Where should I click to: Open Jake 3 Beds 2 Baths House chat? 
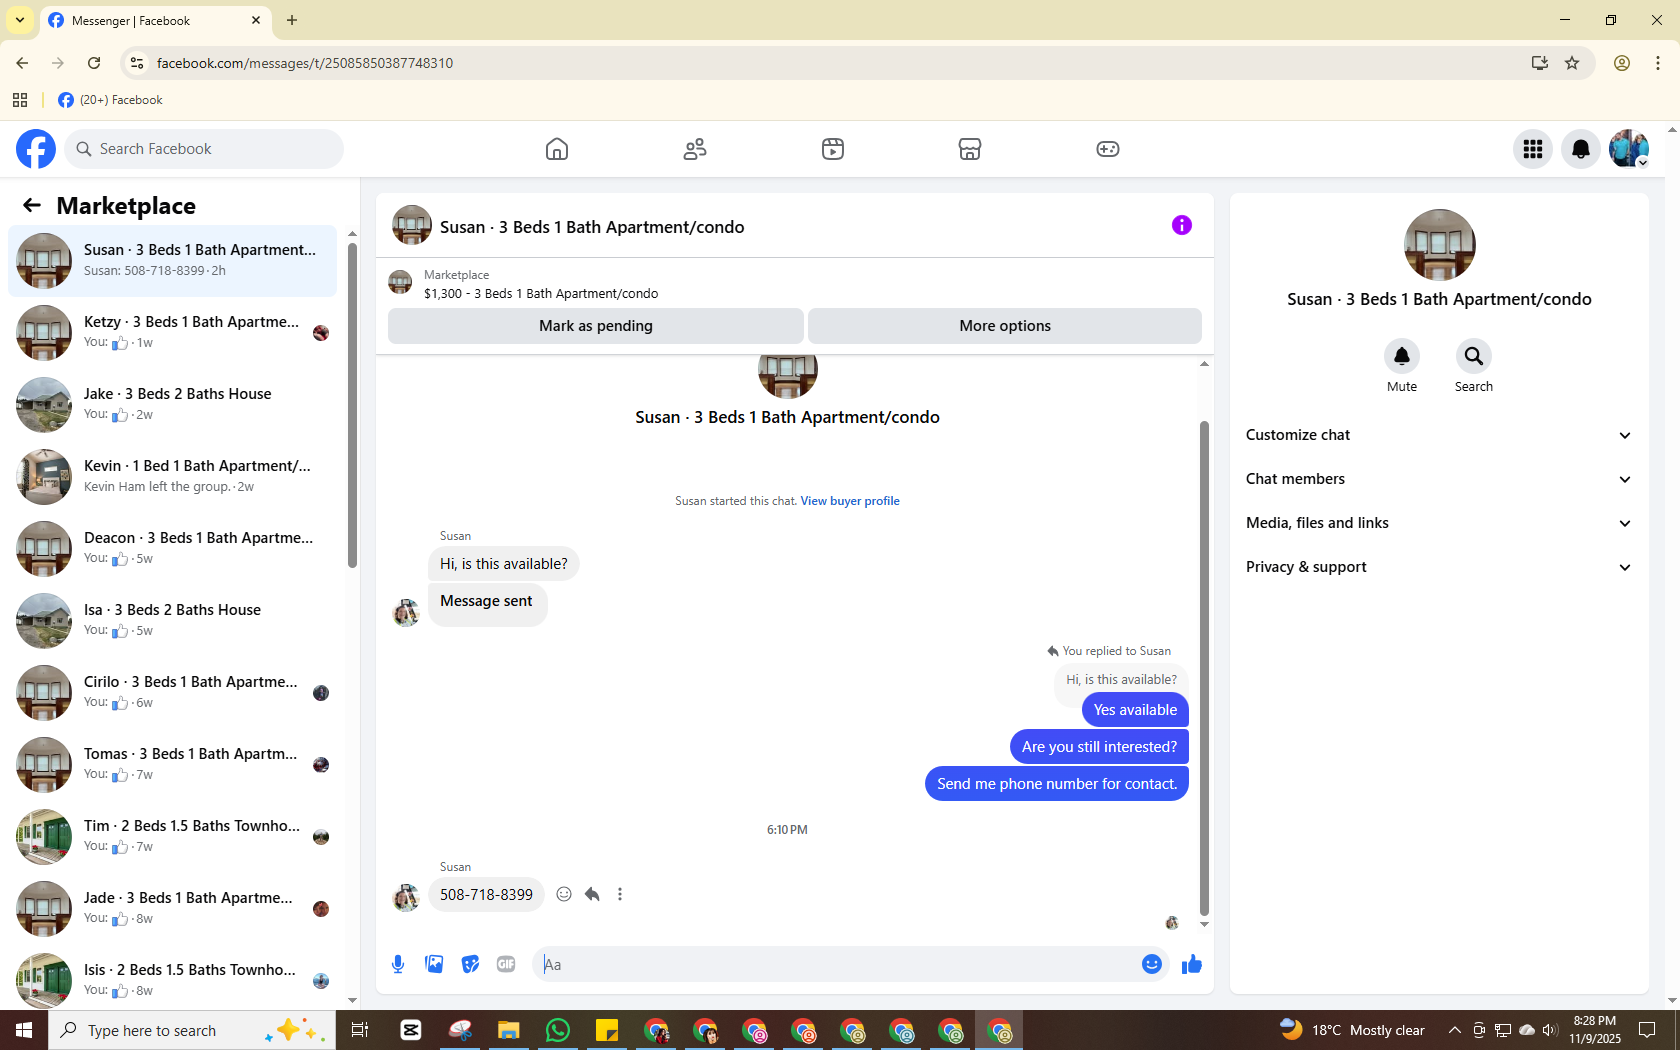pyautogui.click(x=173, y=405)
